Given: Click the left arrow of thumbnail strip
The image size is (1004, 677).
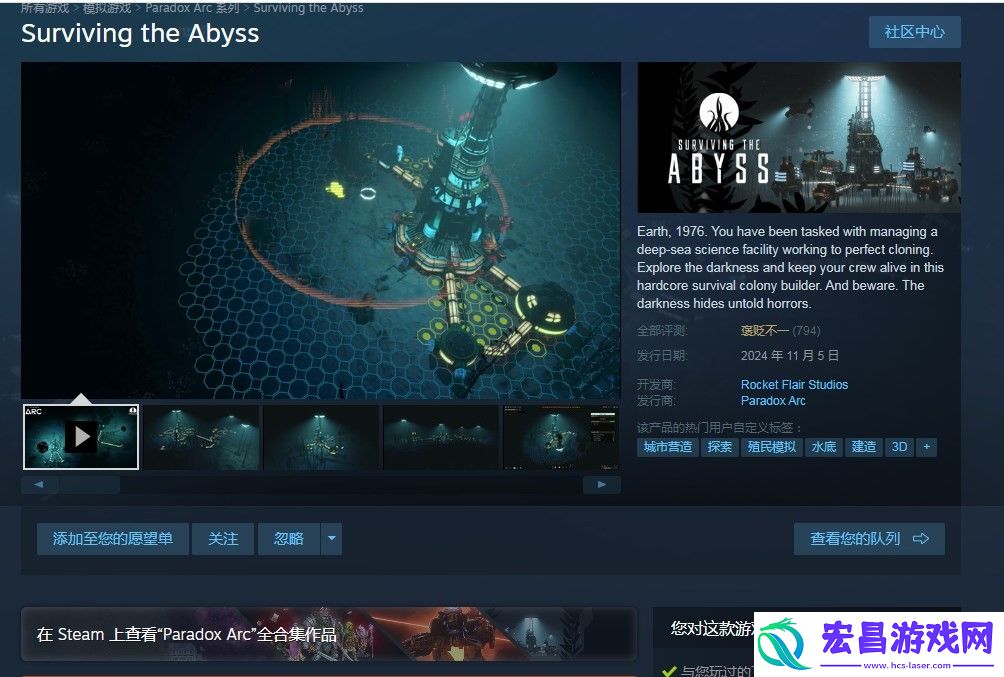Looking at the screenshot, I should (39, 485).
